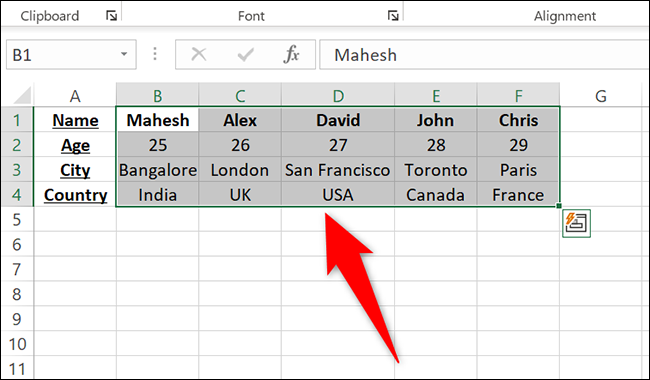Click the Insert Function fx icon

point(291,54)
